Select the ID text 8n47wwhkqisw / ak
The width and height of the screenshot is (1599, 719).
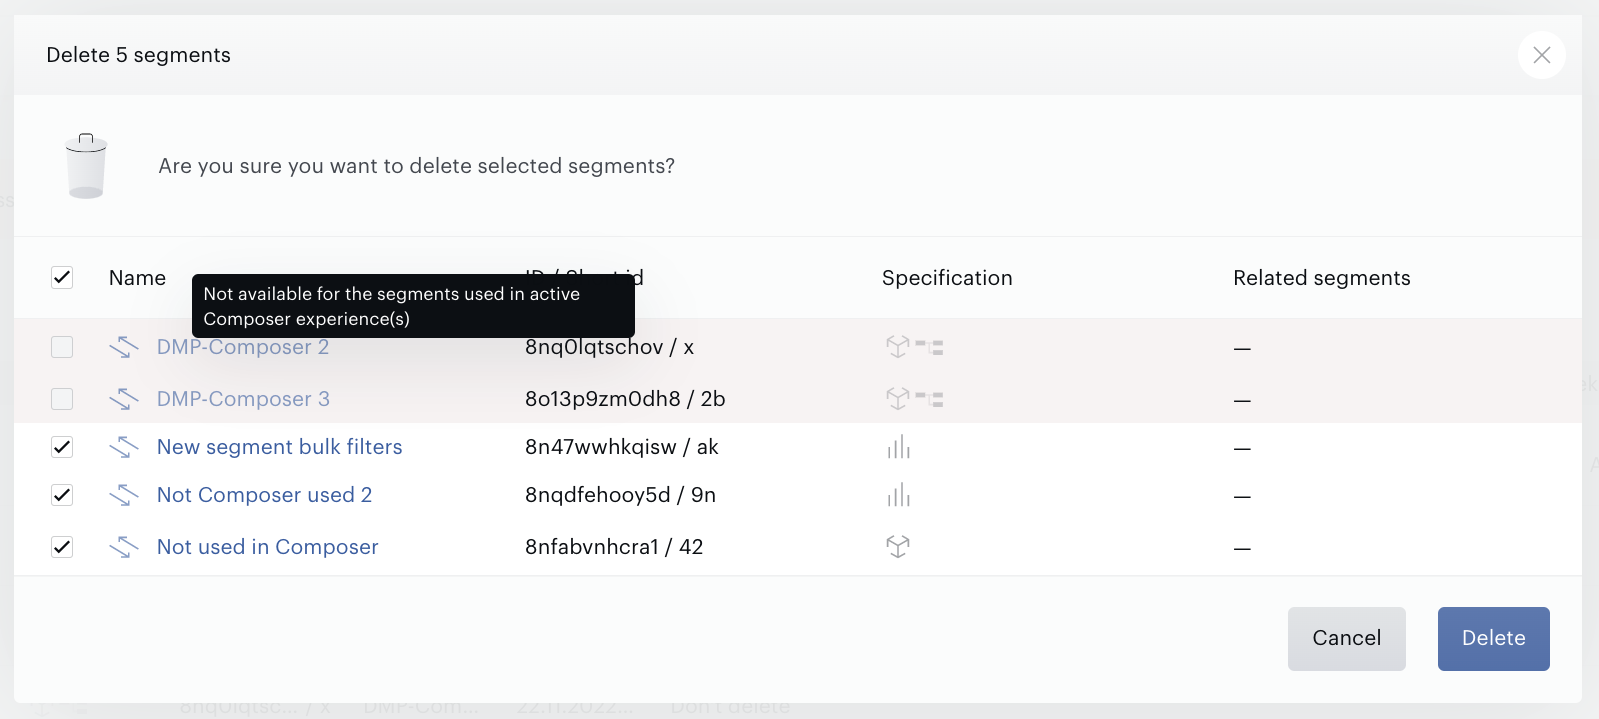click(x=621, y=447)
